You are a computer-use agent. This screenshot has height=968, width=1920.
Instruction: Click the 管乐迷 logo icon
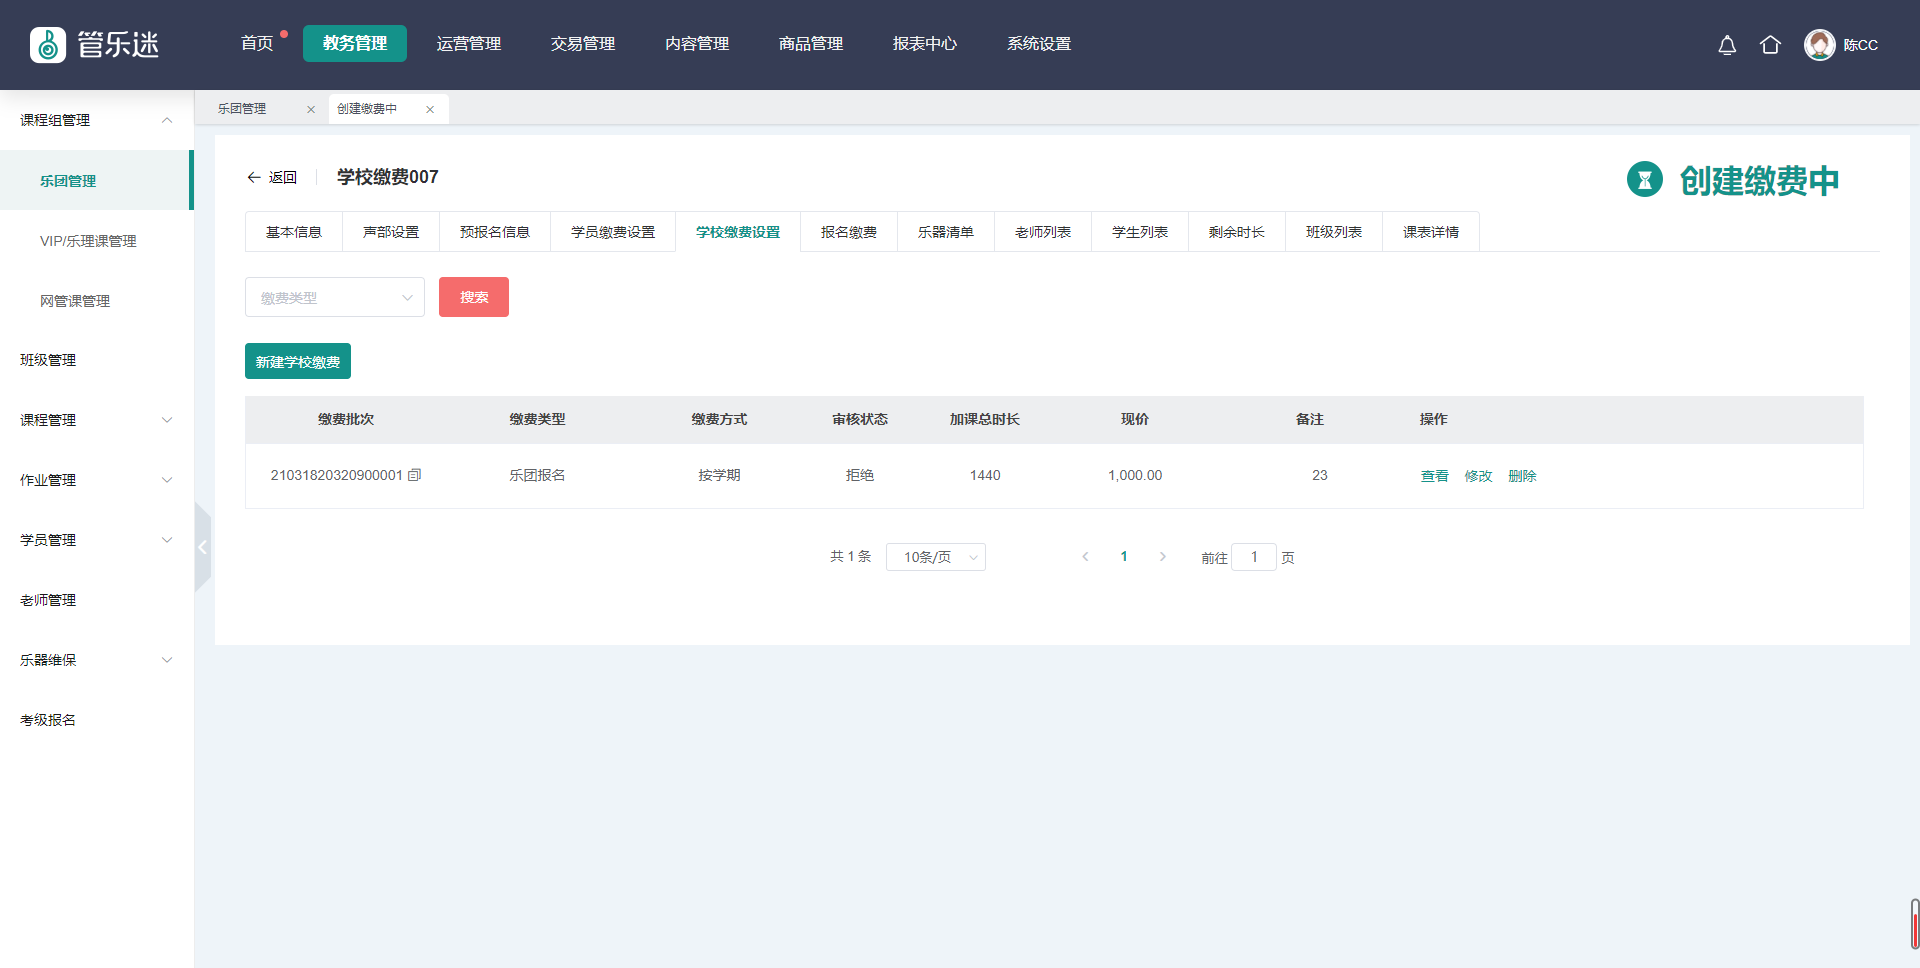(x=48, y=45)
